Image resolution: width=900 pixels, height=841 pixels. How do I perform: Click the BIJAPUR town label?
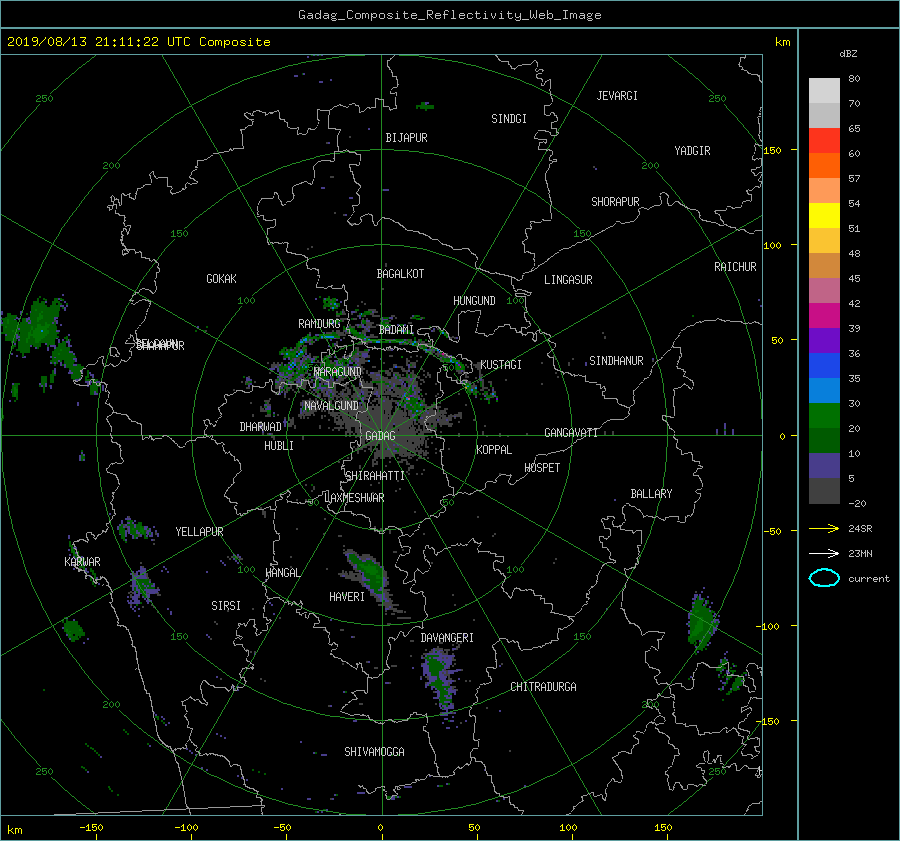click(406, 138)
